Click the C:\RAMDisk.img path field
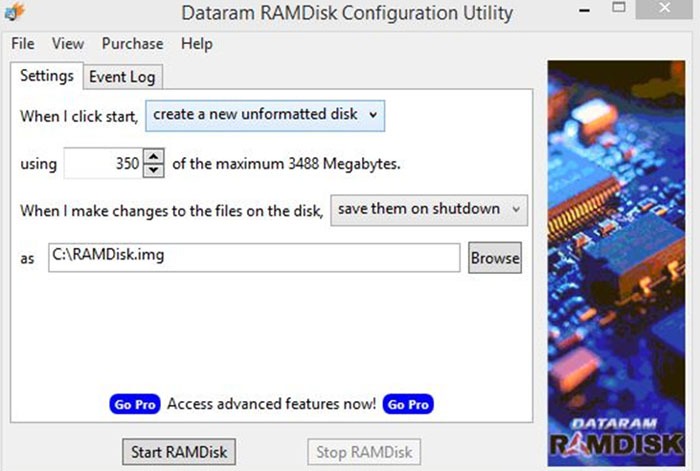 tap(254, 258)
